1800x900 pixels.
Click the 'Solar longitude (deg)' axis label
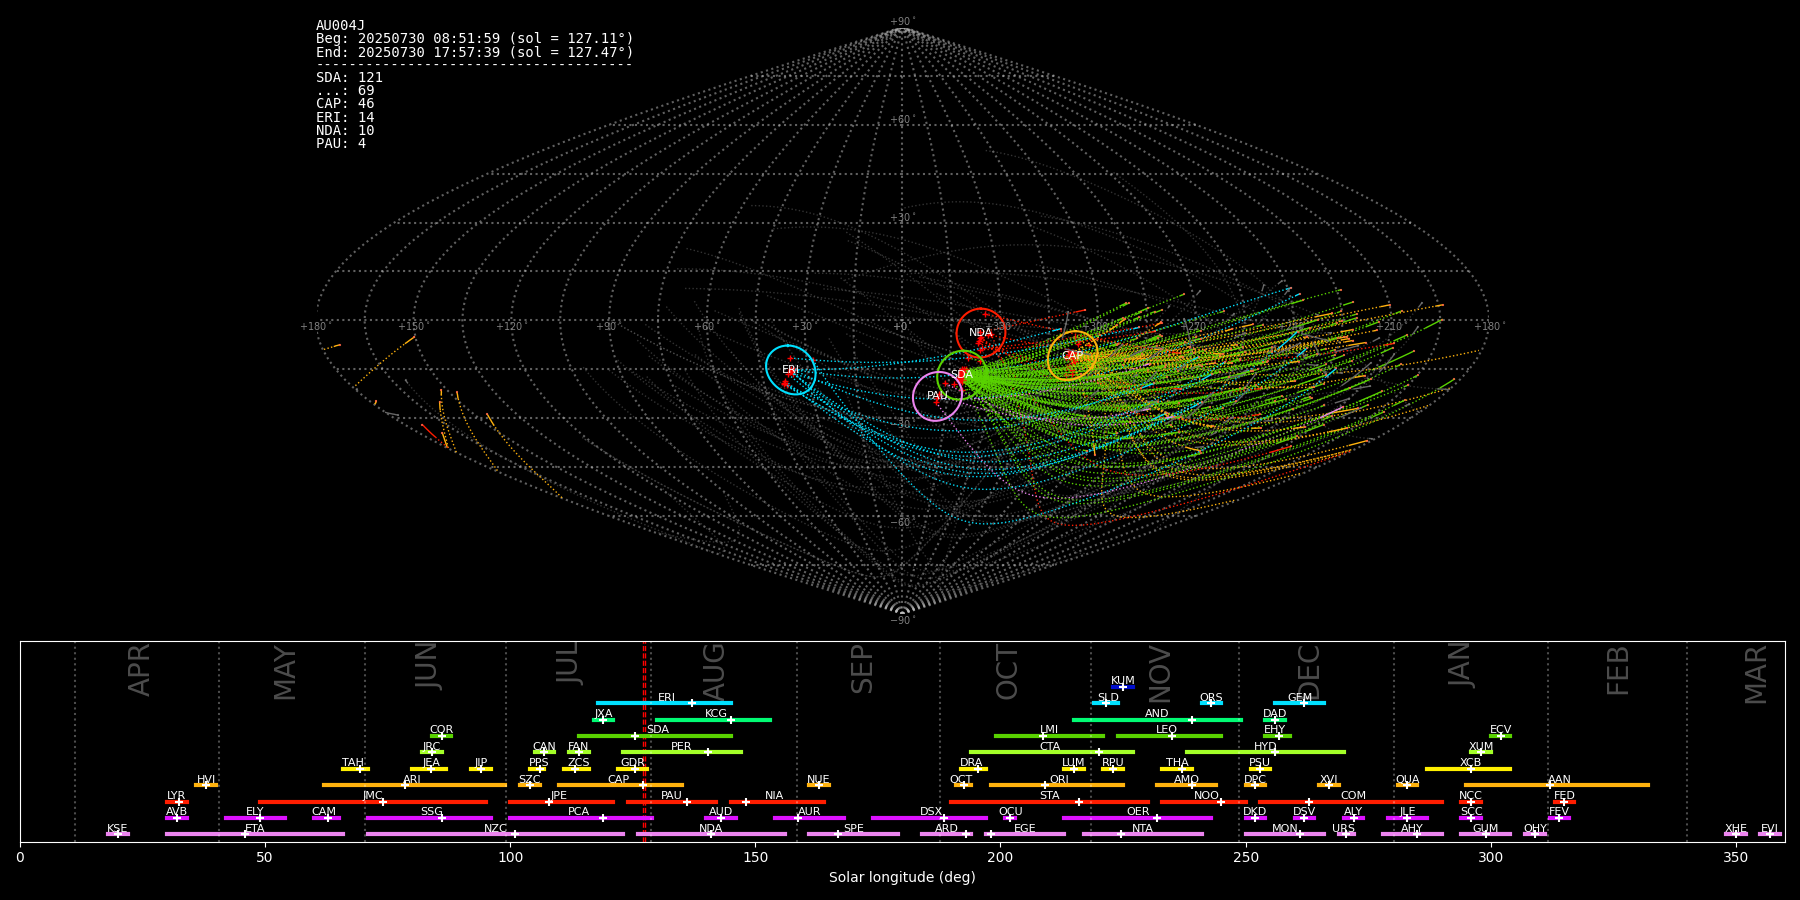point(902,878)
